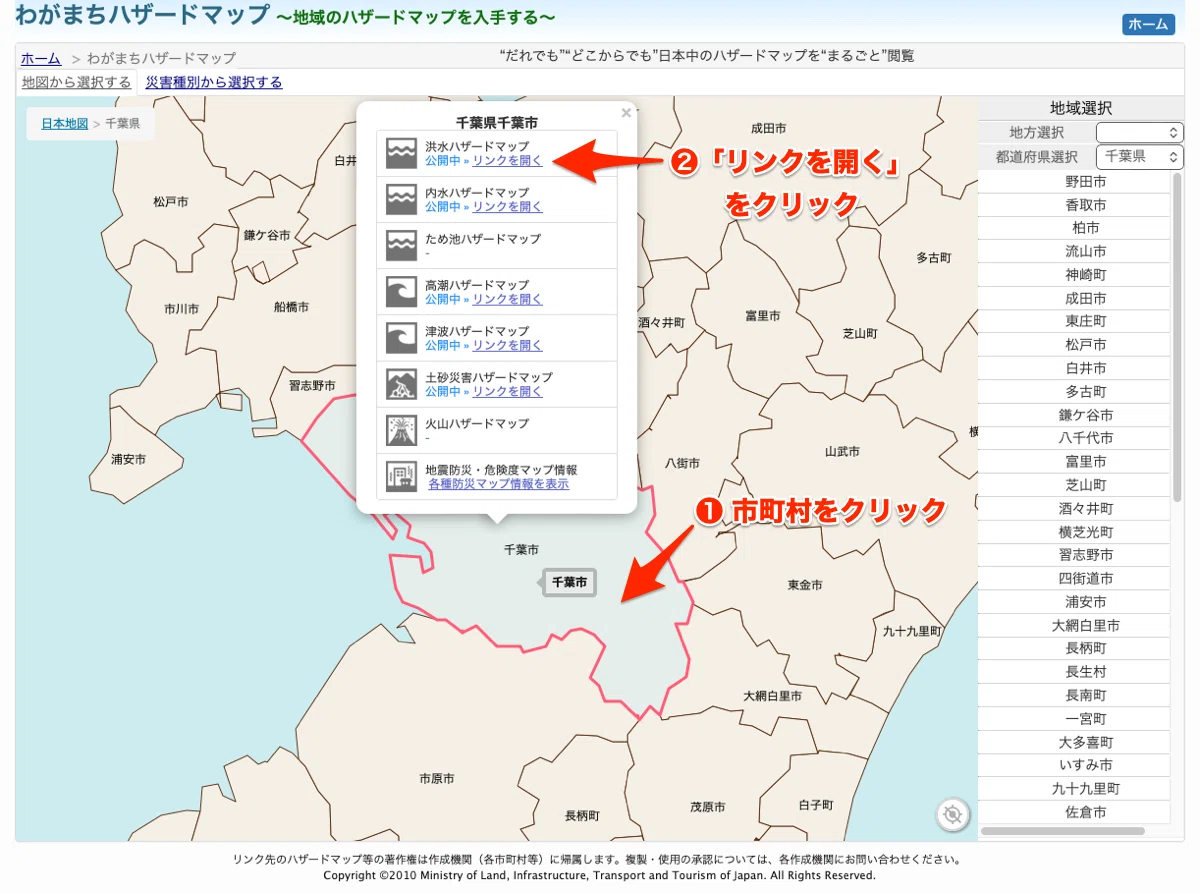Select 大多喜町 in the region list
The width and height of the screenshot is (1200, 893).
click(1074, 742)
